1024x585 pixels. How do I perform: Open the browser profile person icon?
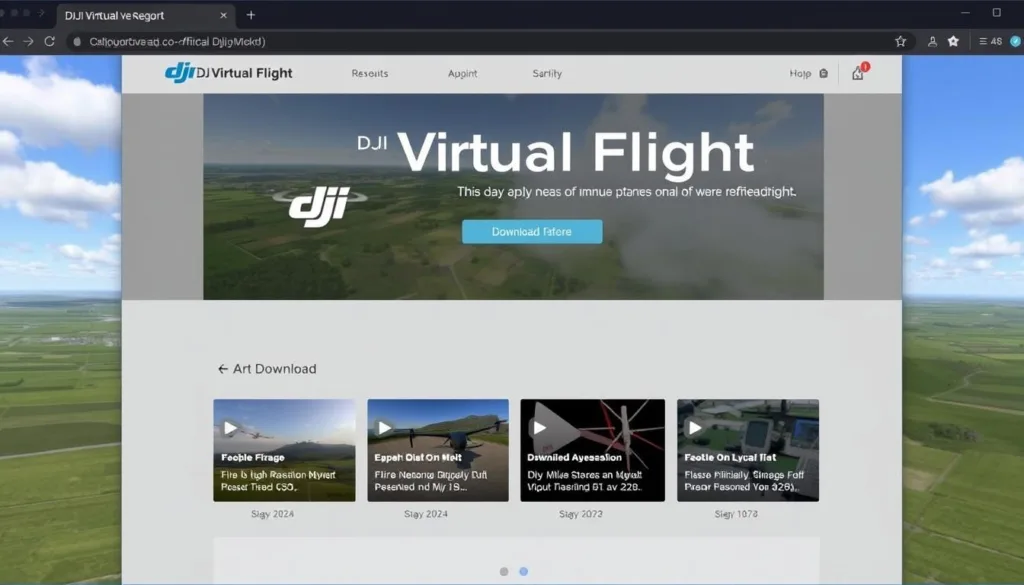[x=933, y=41]
